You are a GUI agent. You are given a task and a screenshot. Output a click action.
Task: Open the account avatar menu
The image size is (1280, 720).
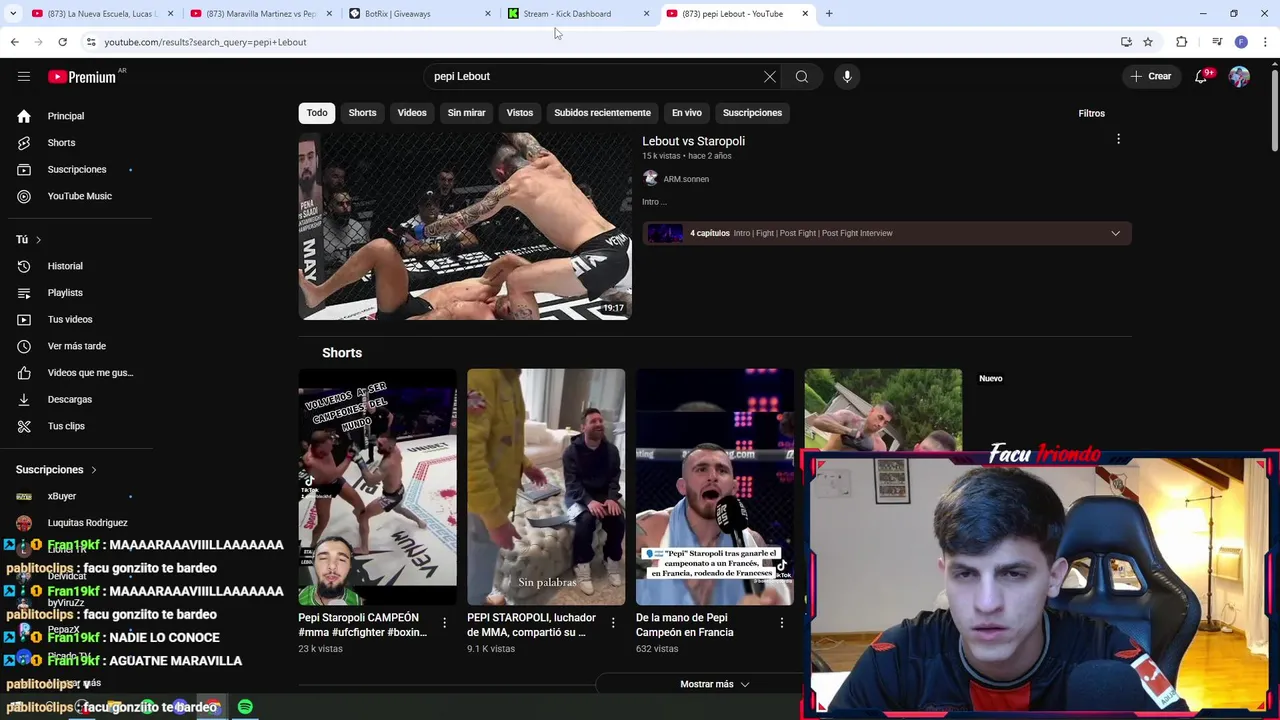[1239, 76]
